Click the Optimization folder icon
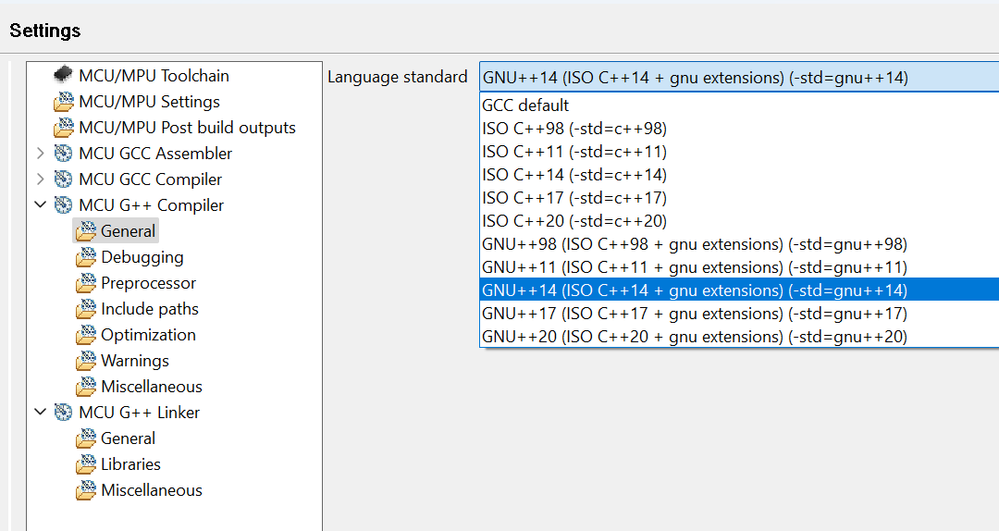The height and width of the screenshot is (531, 999). point(85,335)
